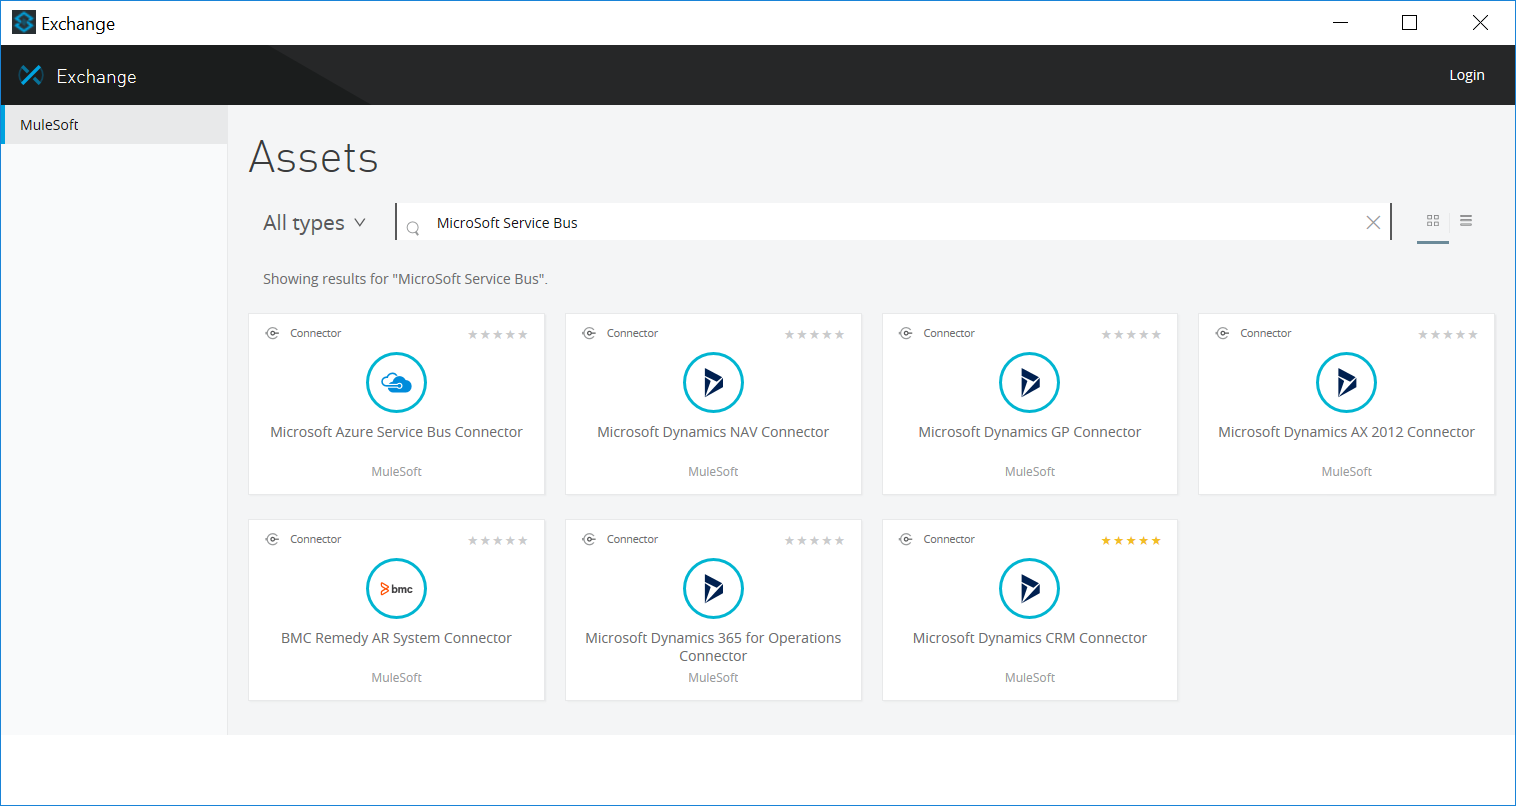Click the Exchange app icon in title bar
The width and height of the screenshot is (1516, 806).
coord(24,22)
